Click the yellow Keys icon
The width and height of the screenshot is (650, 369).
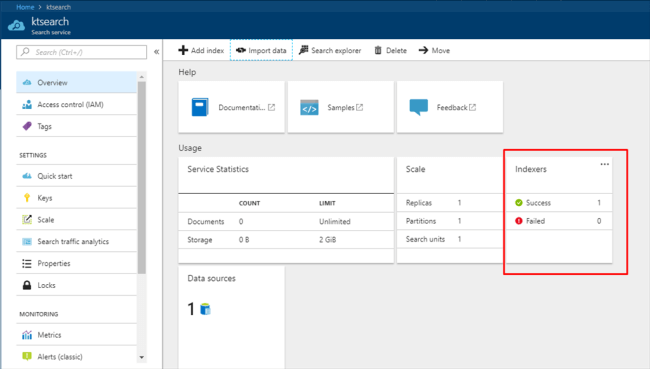(x=27, y=198)
